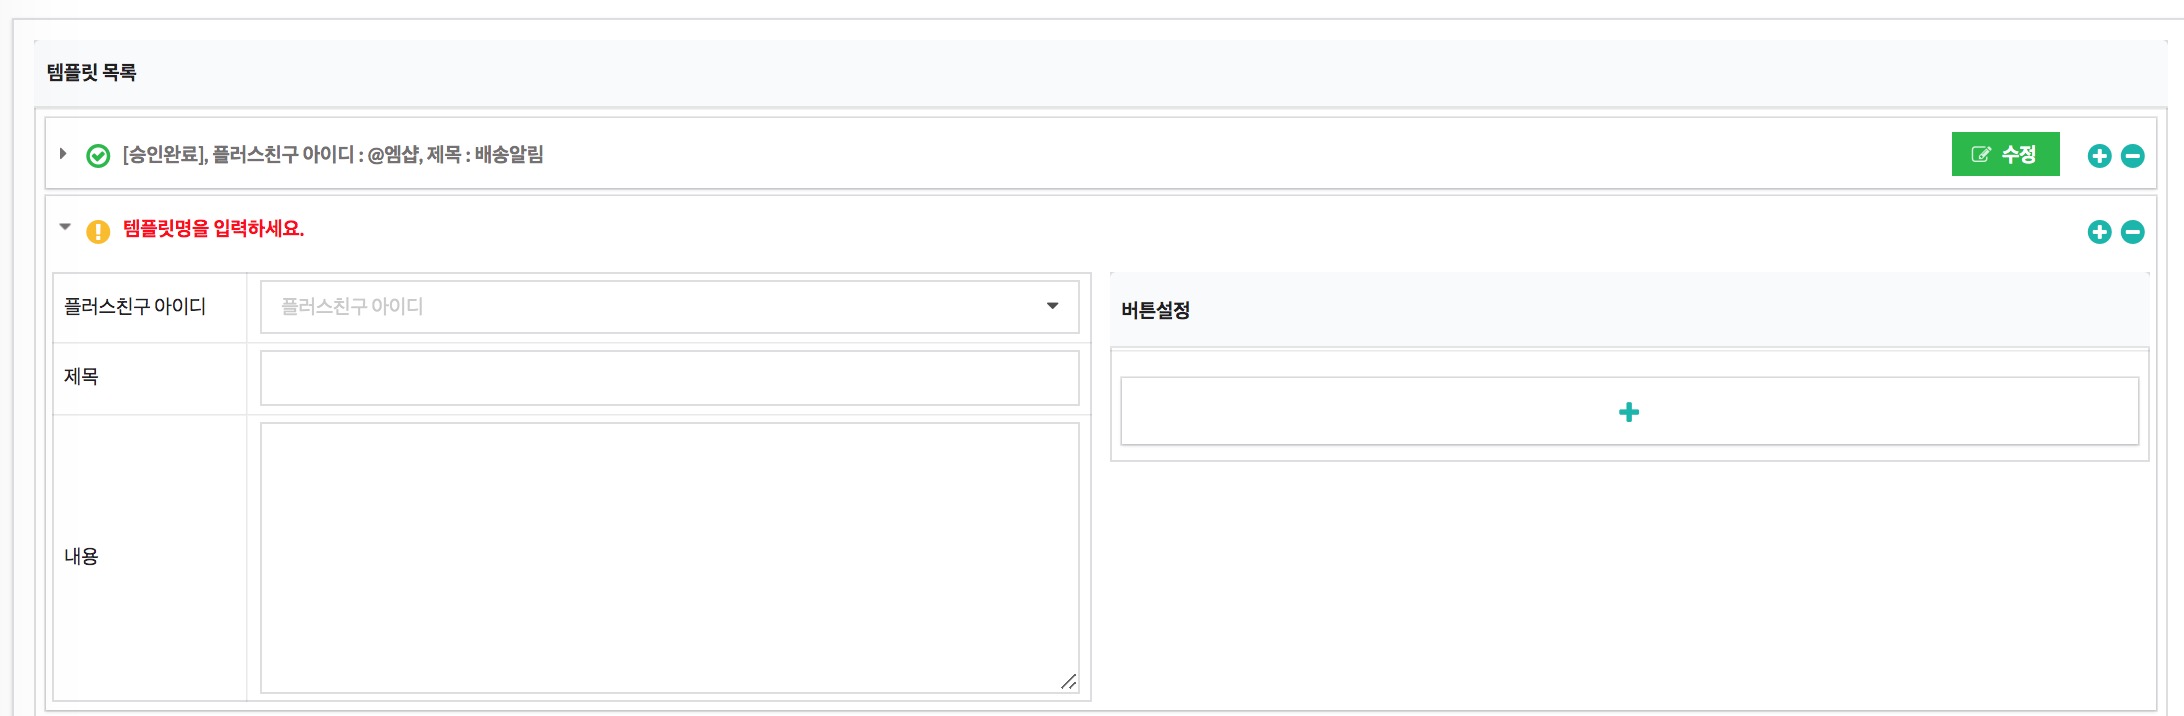Add a new button under 버튼설정

pos(1629,411)
